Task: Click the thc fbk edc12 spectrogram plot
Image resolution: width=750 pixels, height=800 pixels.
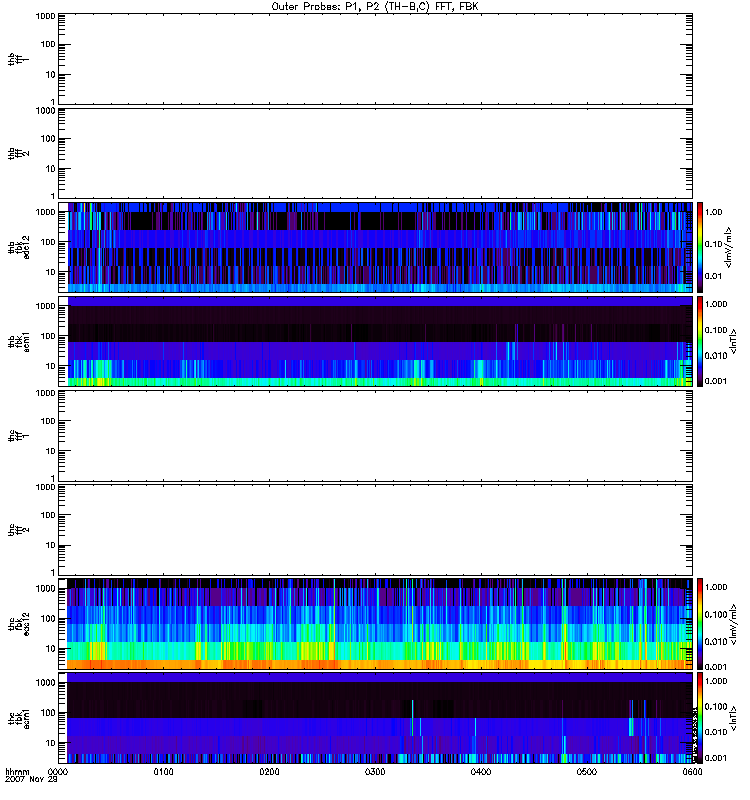Action: 375,623
